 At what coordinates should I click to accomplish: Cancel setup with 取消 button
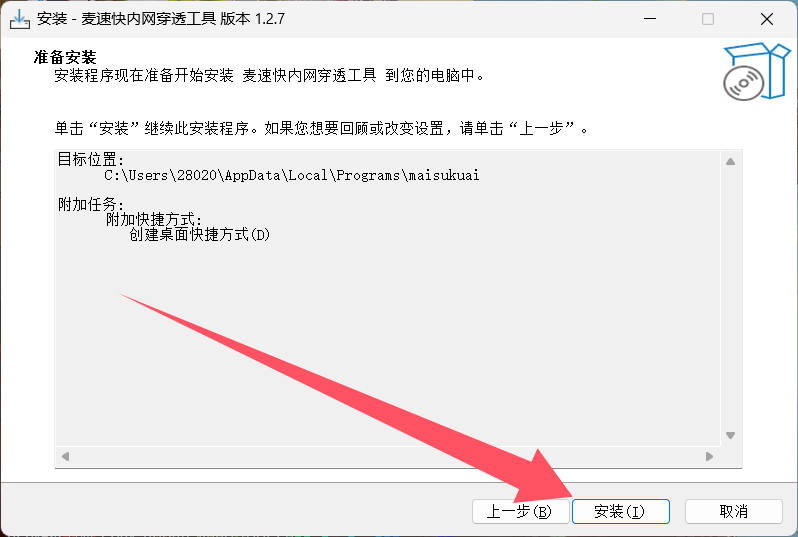733,511
